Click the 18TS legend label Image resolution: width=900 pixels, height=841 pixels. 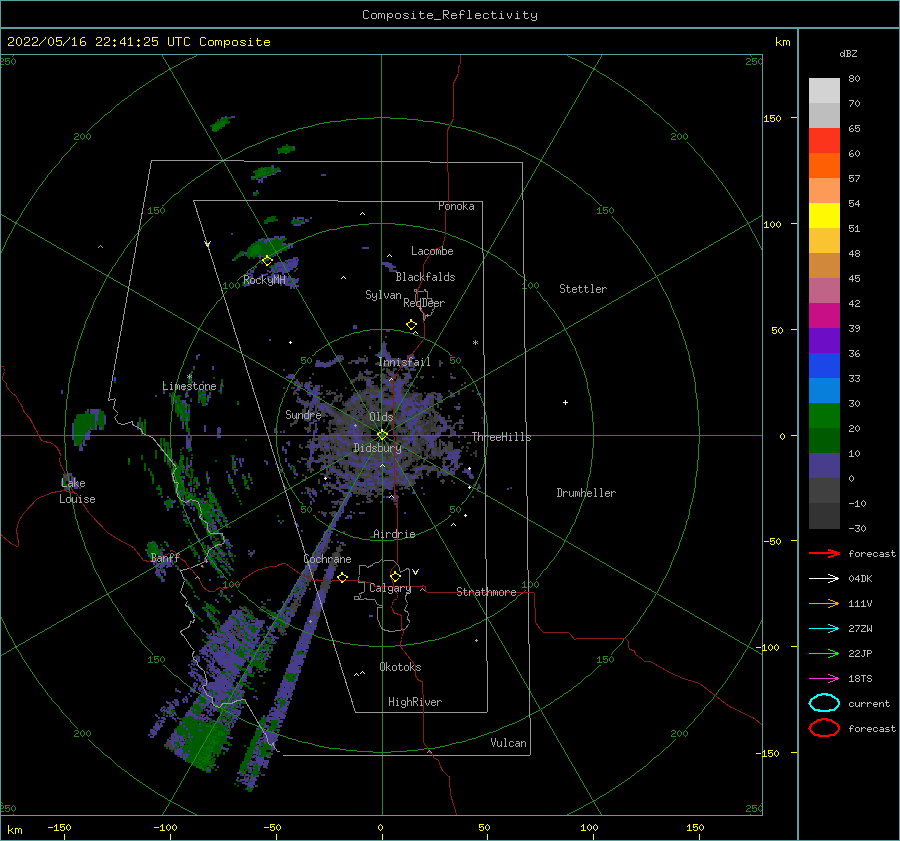860,679
